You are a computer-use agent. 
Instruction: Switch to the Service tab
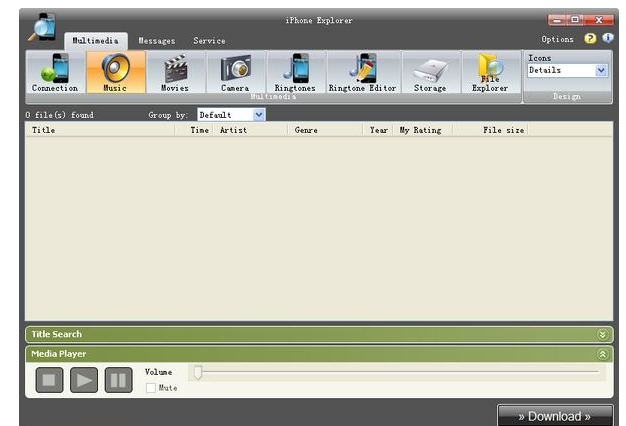click(x=209, y=41)
